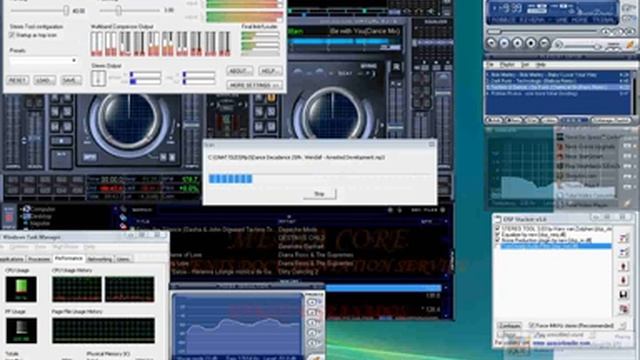The width and height of the screenshot is (640, 360).
Task: Select the Bob Marley track in Winamp playlist
Action: [x=558, y=75]
